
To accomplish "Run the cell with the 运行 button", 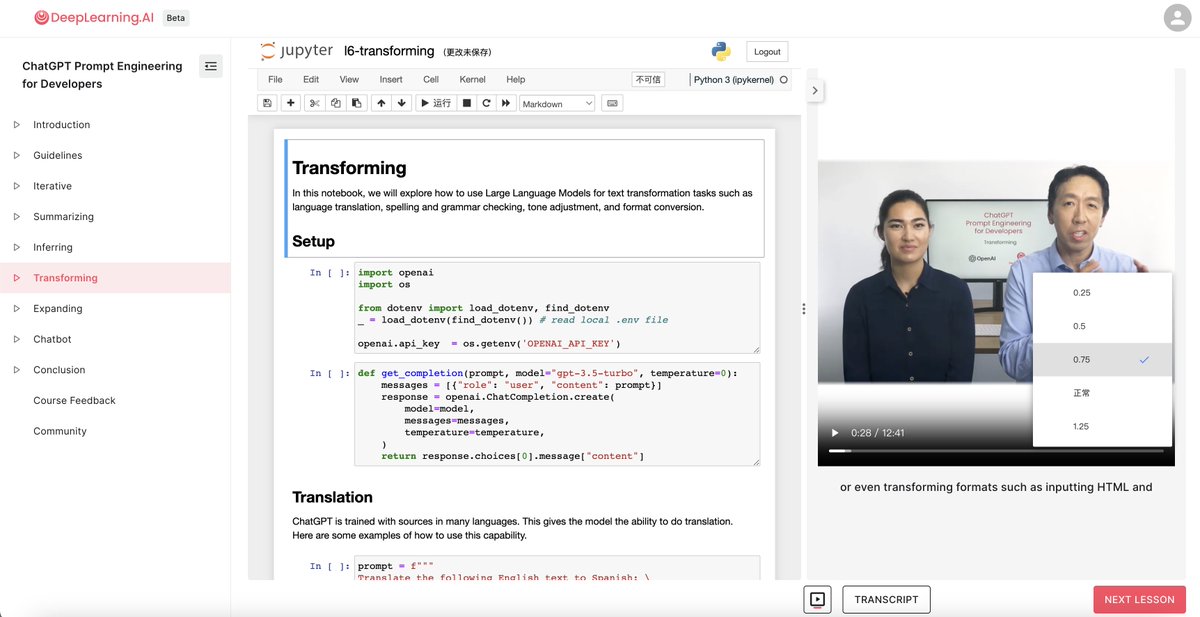I will point(436,103).
